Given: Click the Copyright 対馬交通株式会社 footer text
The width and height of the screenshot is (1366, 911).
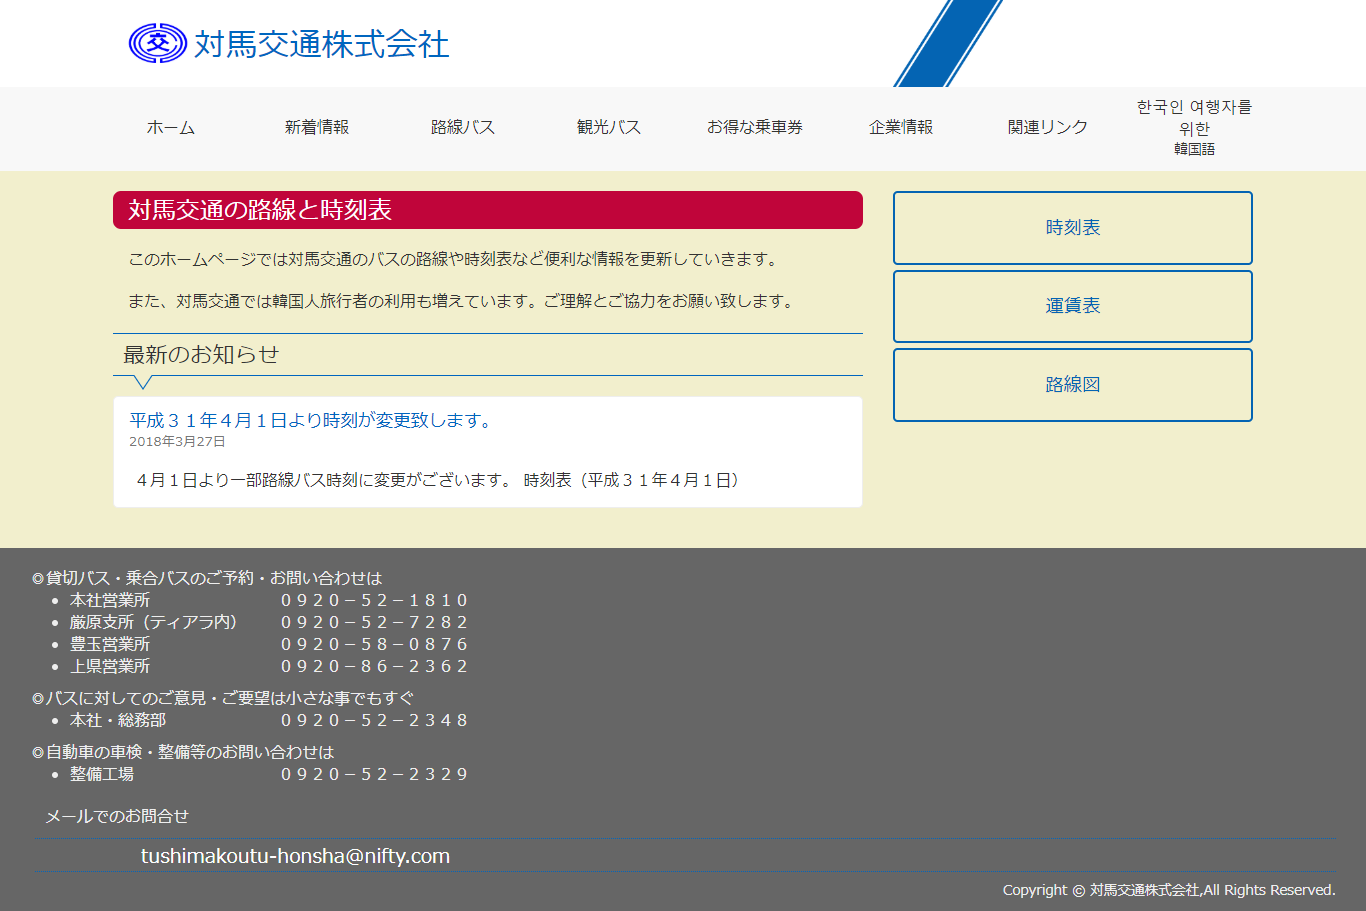Looking at the screenshot, I should point(1169,890).
